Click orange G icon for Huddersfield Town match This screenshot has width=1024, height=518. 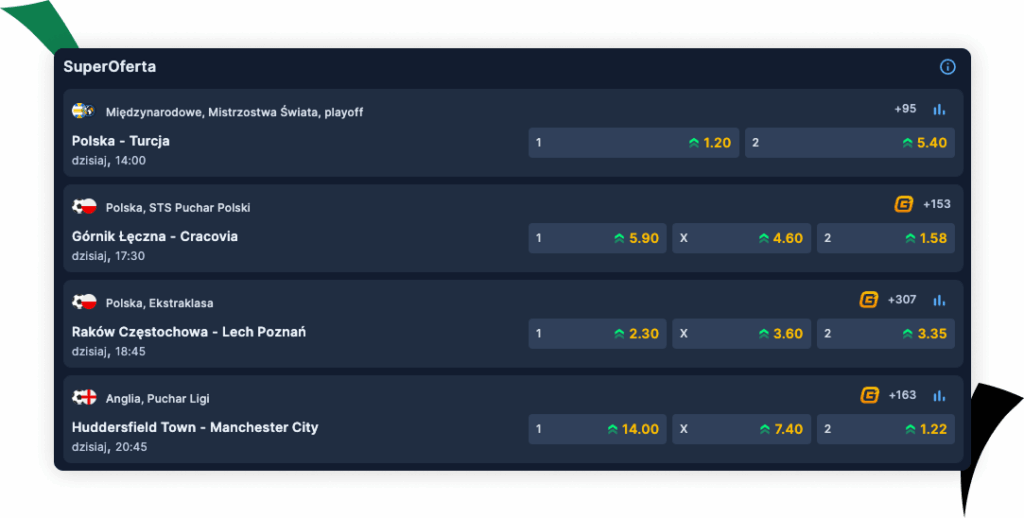point(869,395)
